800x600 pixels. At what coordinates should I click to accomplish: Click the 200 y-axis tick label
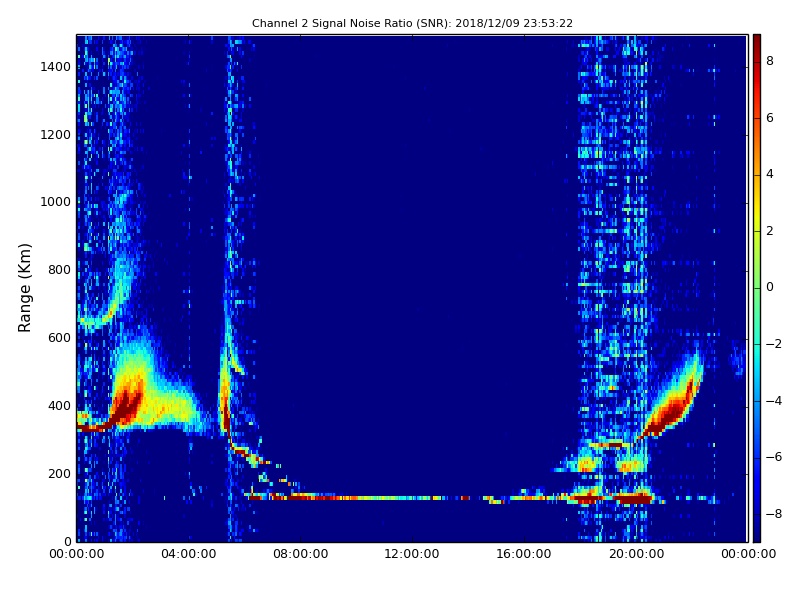(x=59, y=473)
